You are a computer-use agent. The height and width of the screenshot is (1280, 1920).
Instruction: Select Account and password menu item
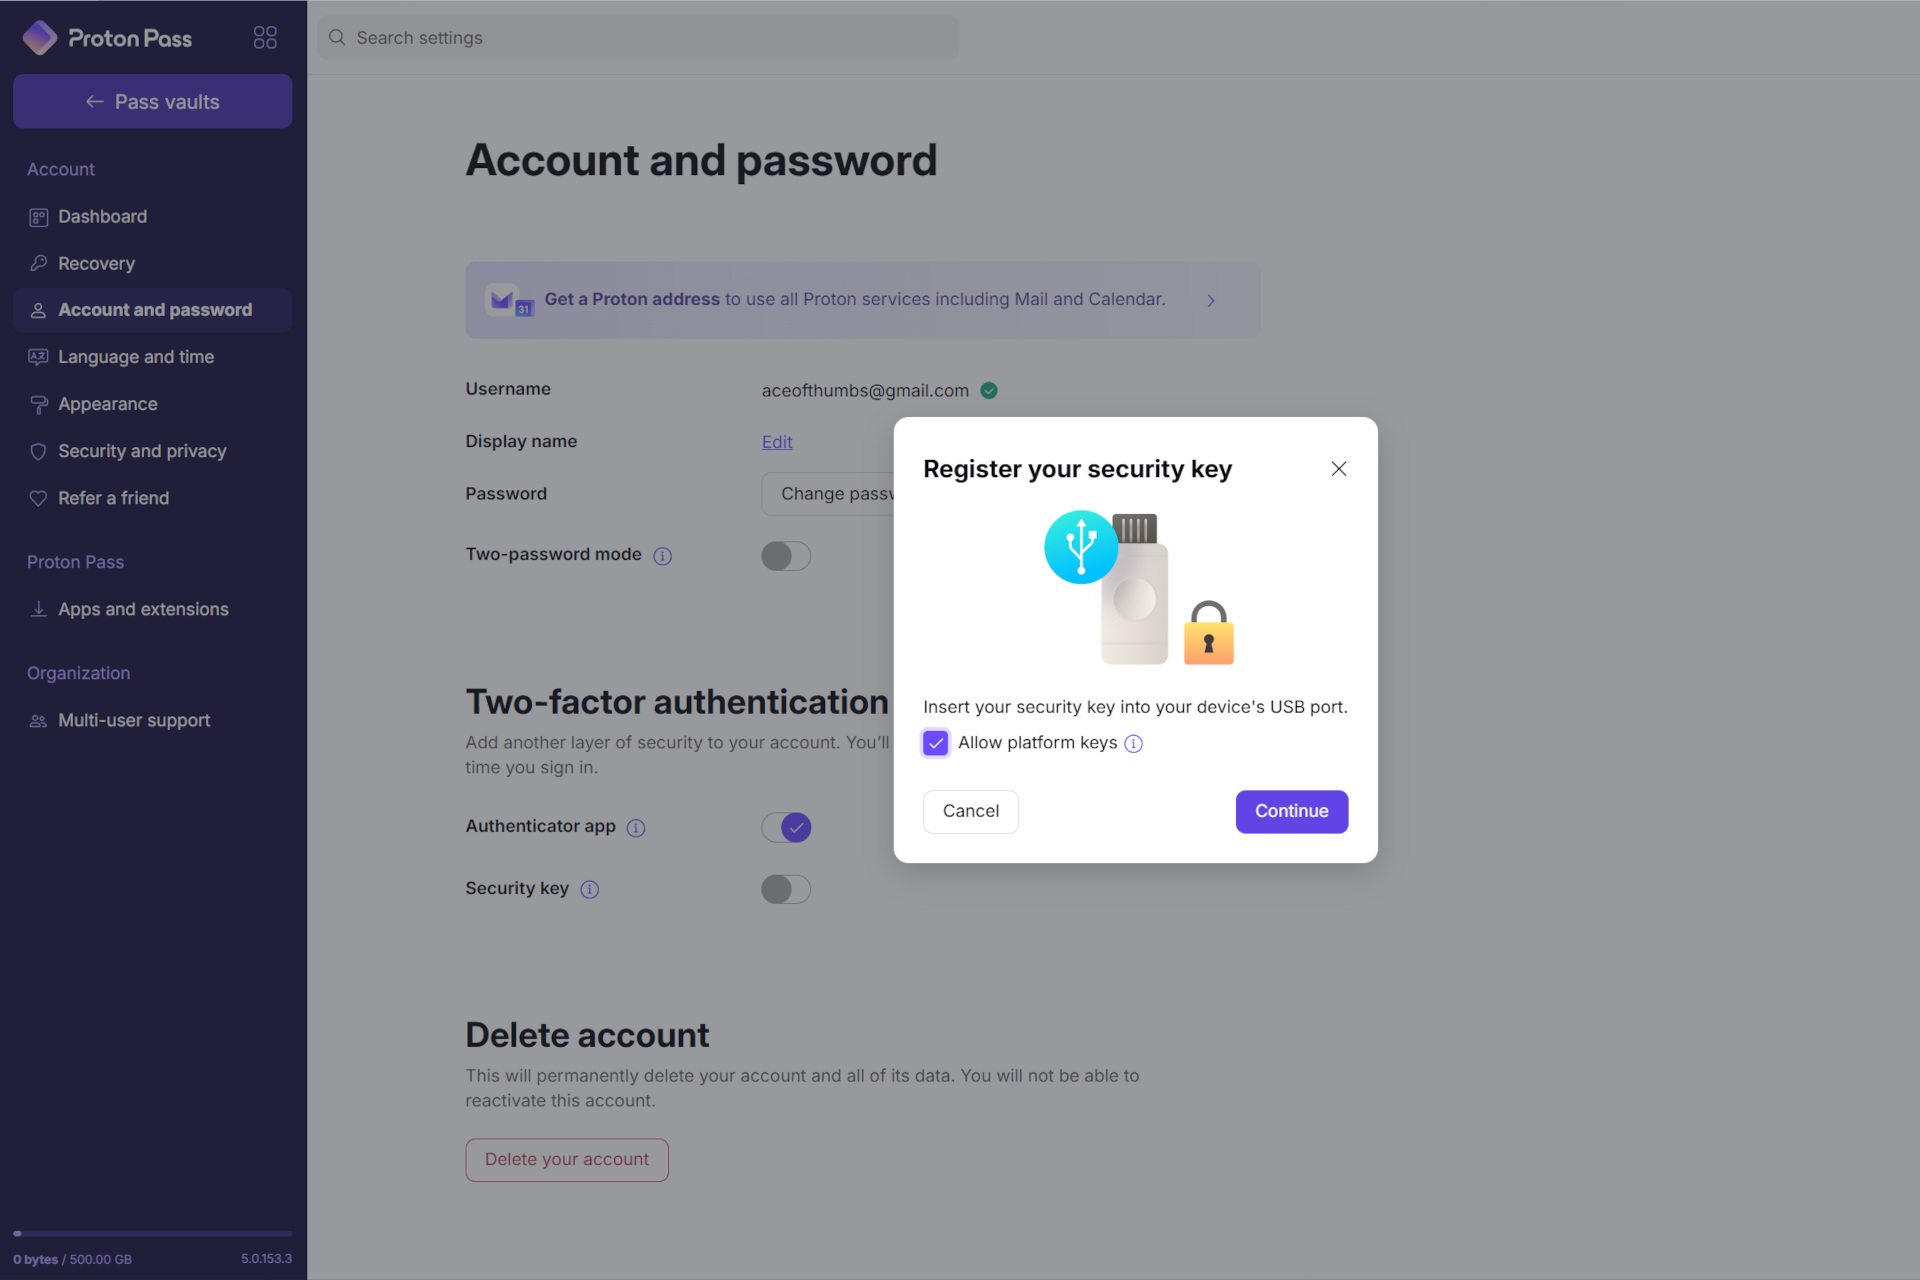pyautogui.click(x=154, y=310)
